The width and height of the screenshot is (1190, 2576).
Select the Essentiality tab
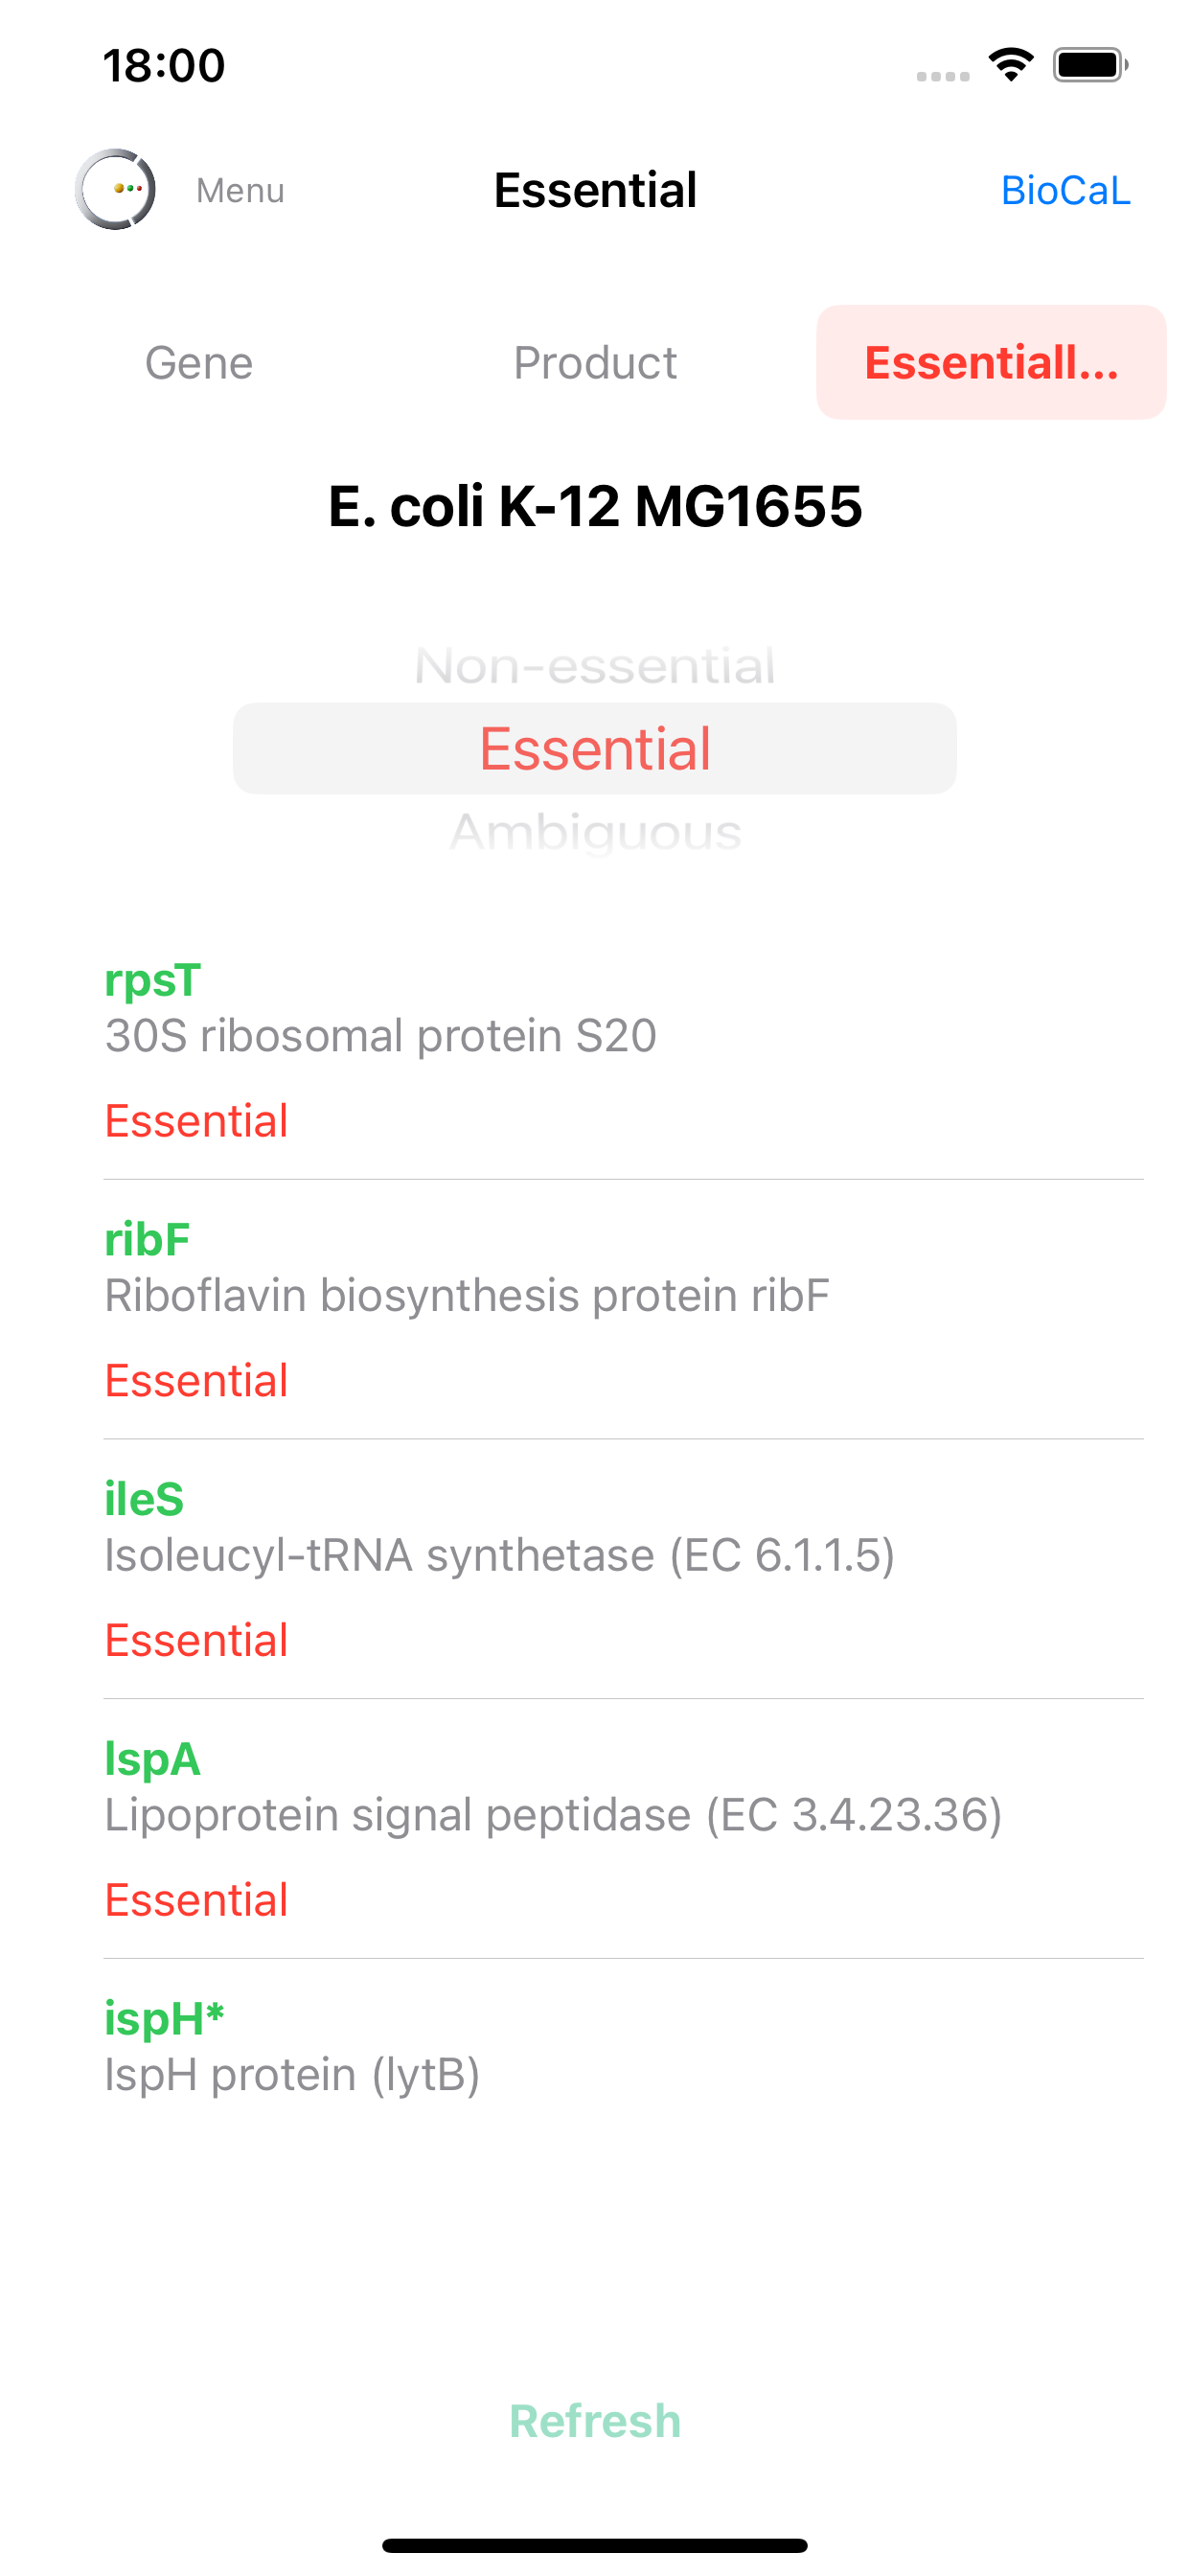[991, 363]
